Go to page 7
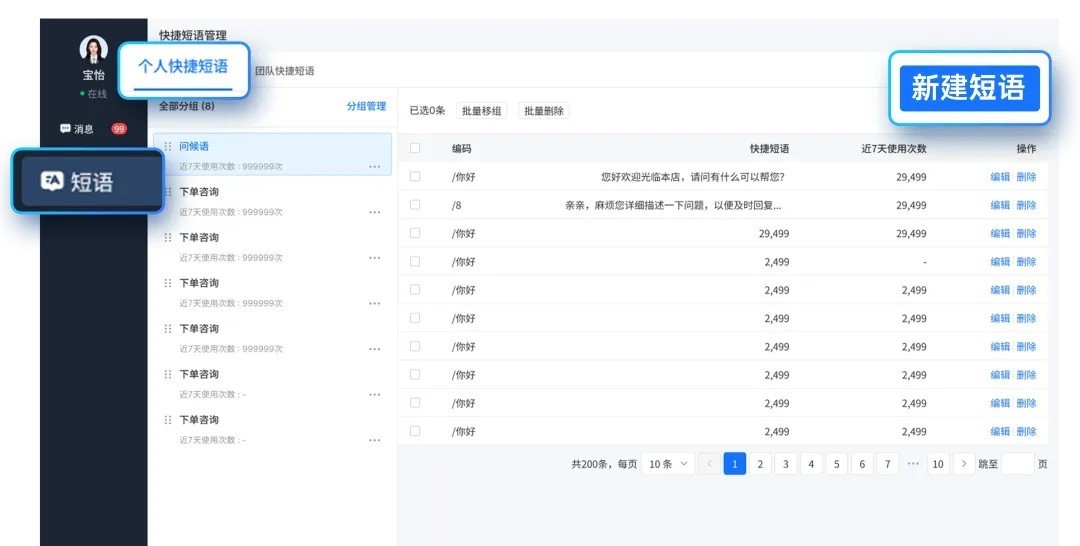Viewport: 1080px width, 546px height. pos(888,464)
